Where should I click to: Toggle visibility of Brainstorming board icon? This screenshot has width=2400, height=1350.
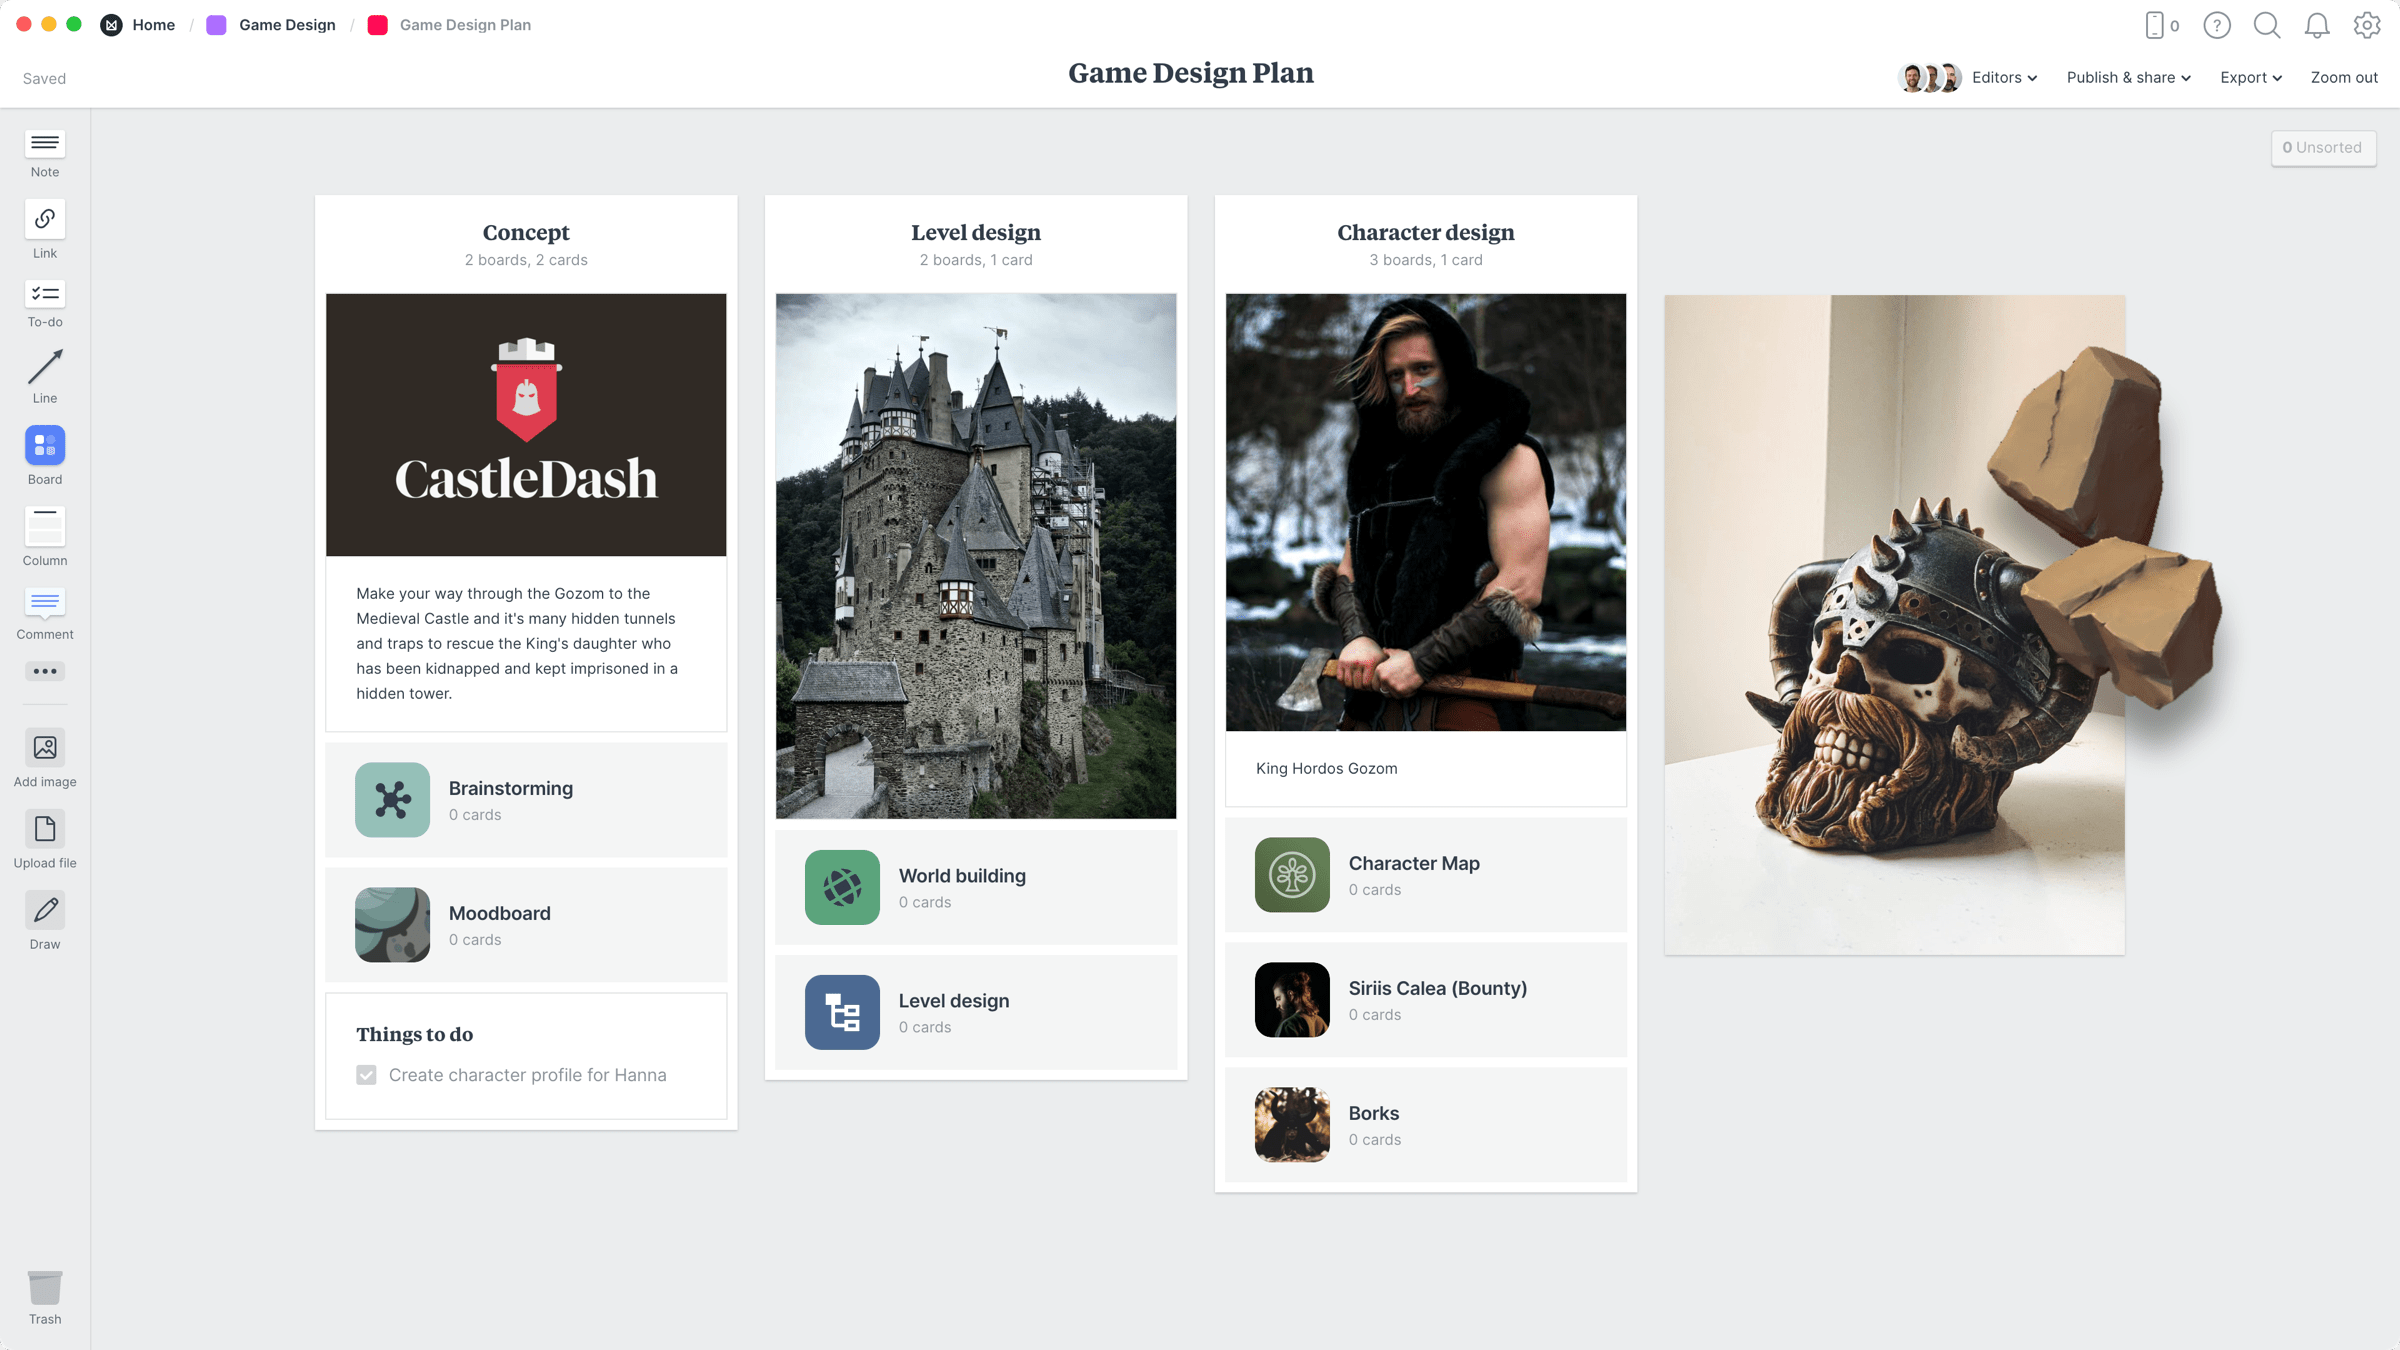click(391, 799)
